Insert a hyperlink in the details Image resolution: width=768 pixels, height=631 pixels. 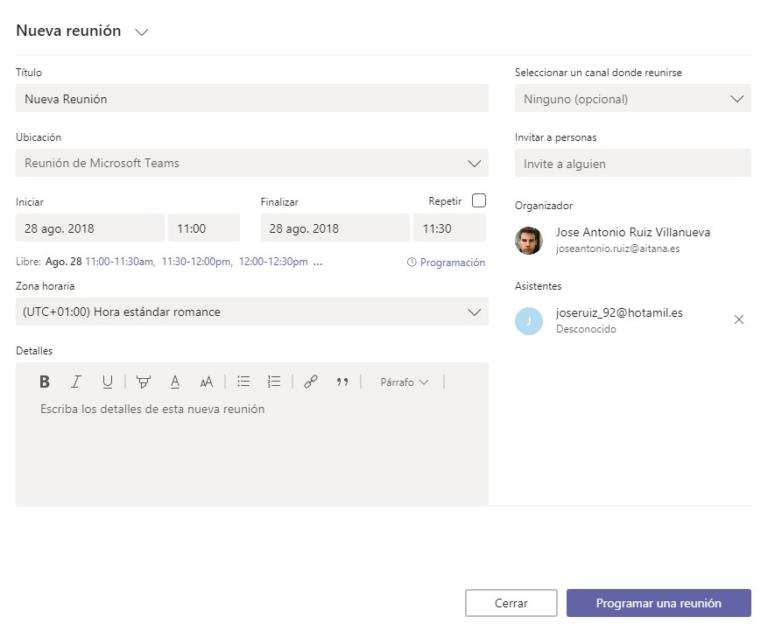[311, 382]
